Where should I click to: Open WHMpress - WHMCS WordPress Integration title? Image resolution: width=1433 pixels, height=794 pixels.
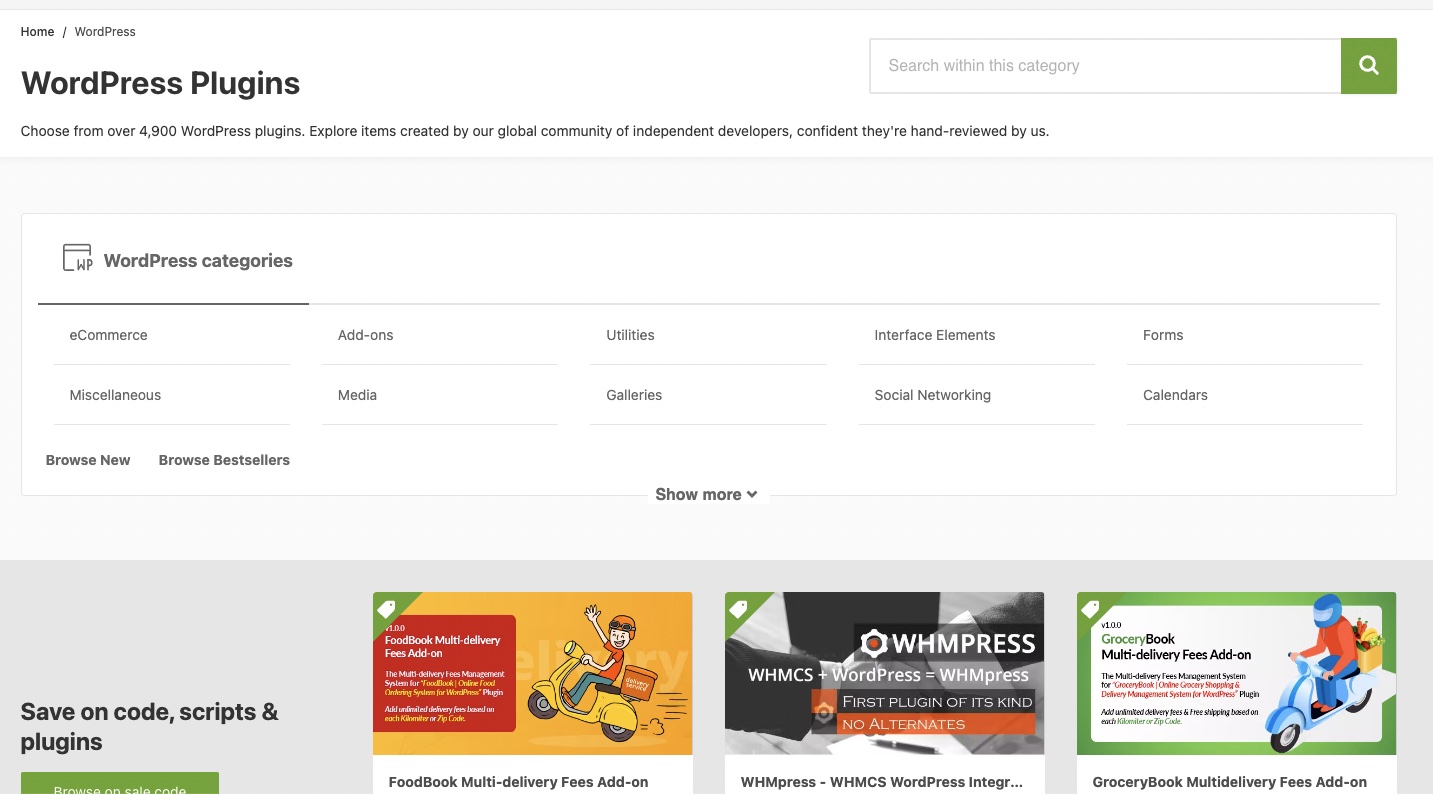tap(882, 782)
